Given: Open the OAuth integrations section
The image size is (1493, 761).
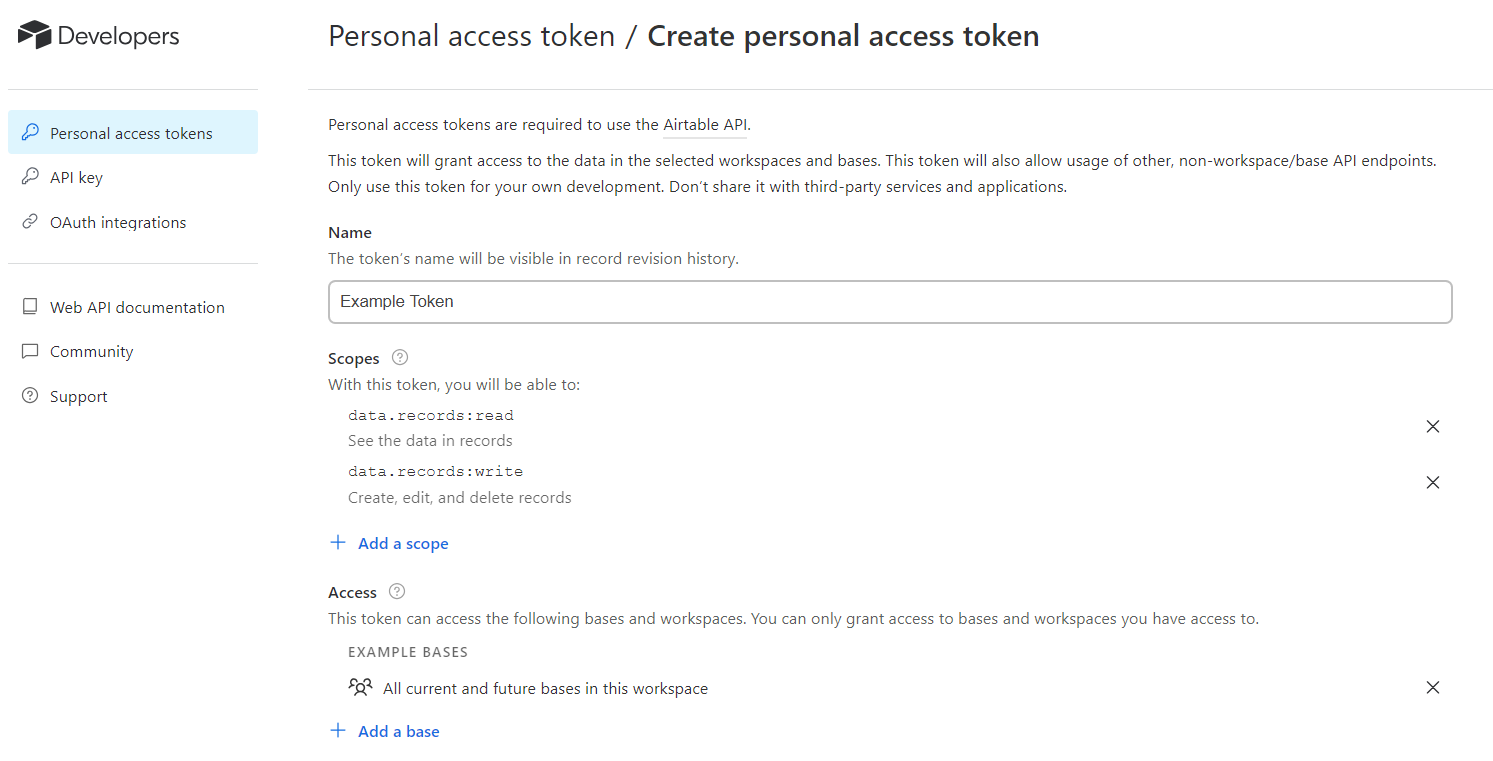Looking at the screenshot, I should point(118,222).
